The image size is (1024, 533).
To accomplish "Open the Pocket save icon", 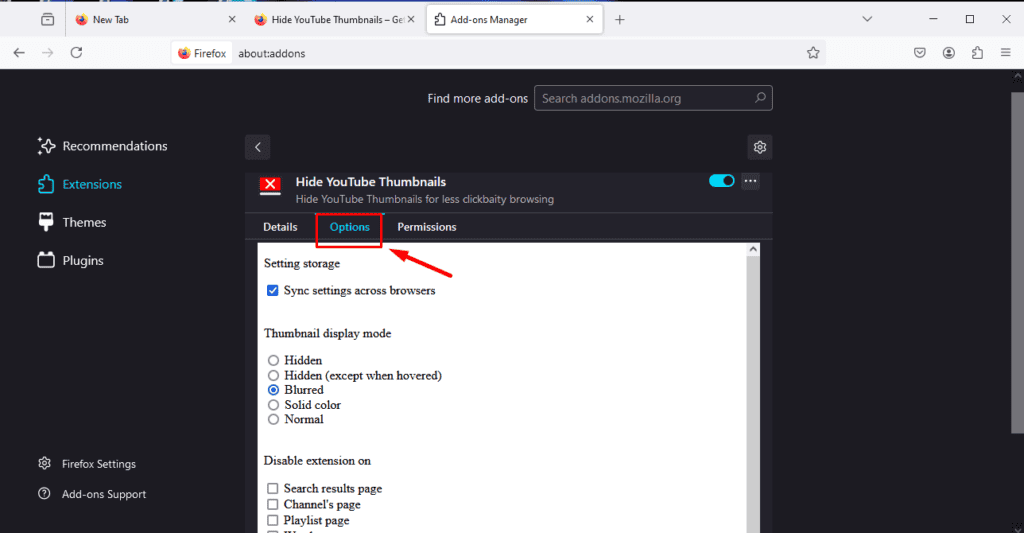I will tap(920, 53).
